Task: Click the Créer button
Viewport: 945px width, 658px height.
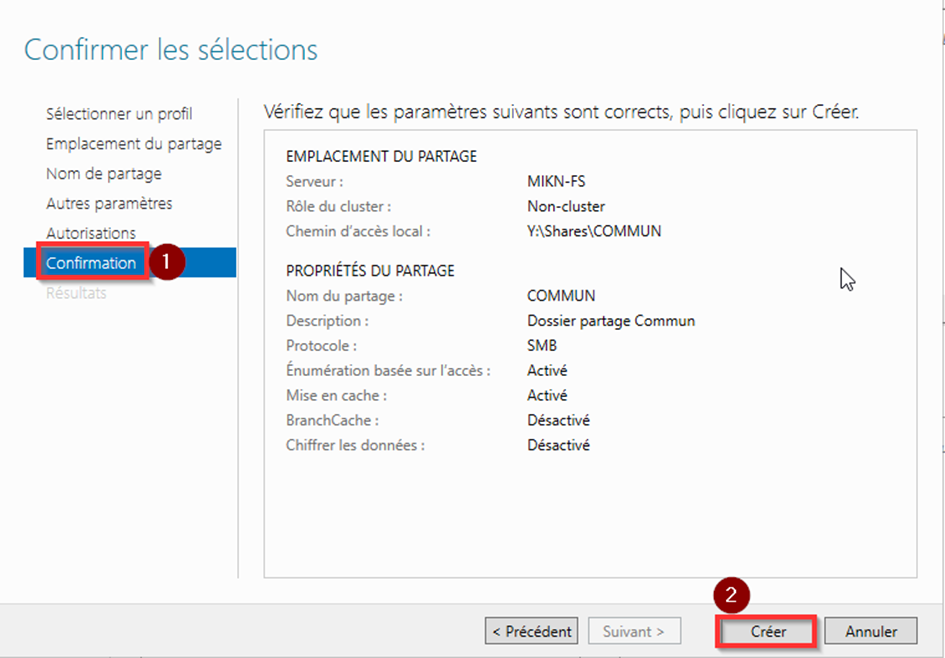Action: click(x=768, y=631)
